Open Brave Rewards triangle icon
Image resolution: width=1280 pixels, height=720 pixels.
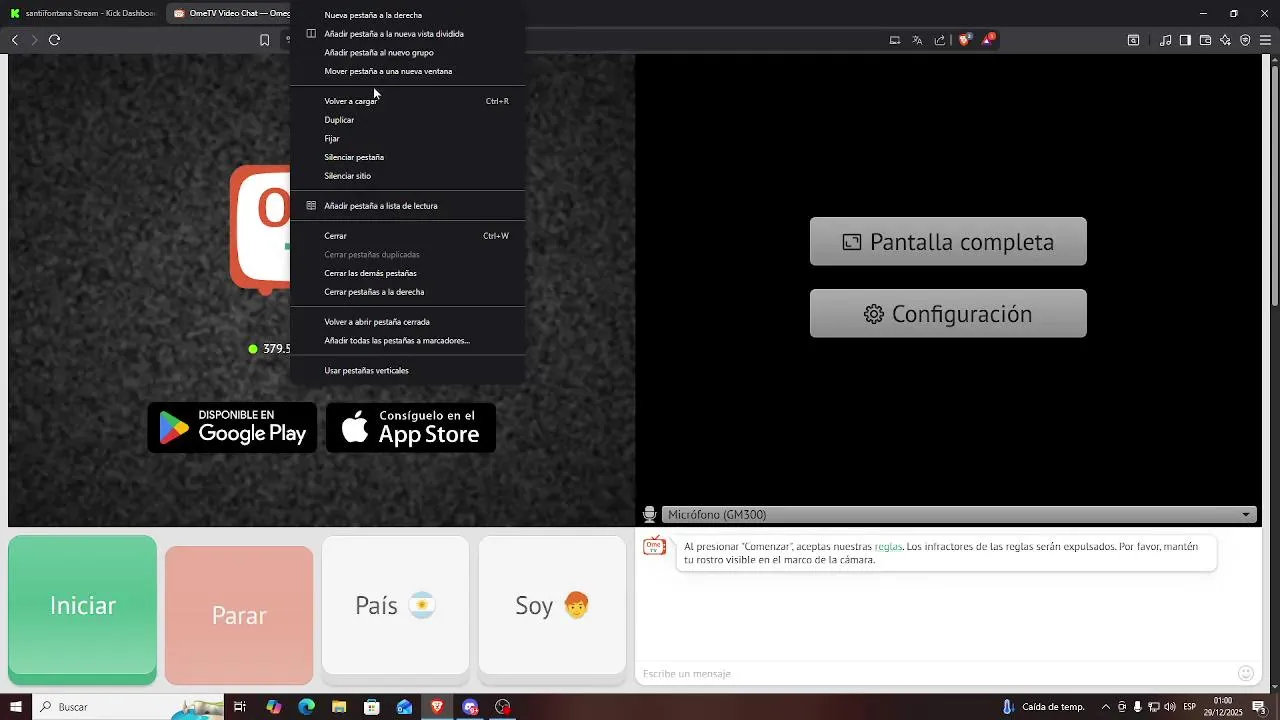(x=989, y=40)
